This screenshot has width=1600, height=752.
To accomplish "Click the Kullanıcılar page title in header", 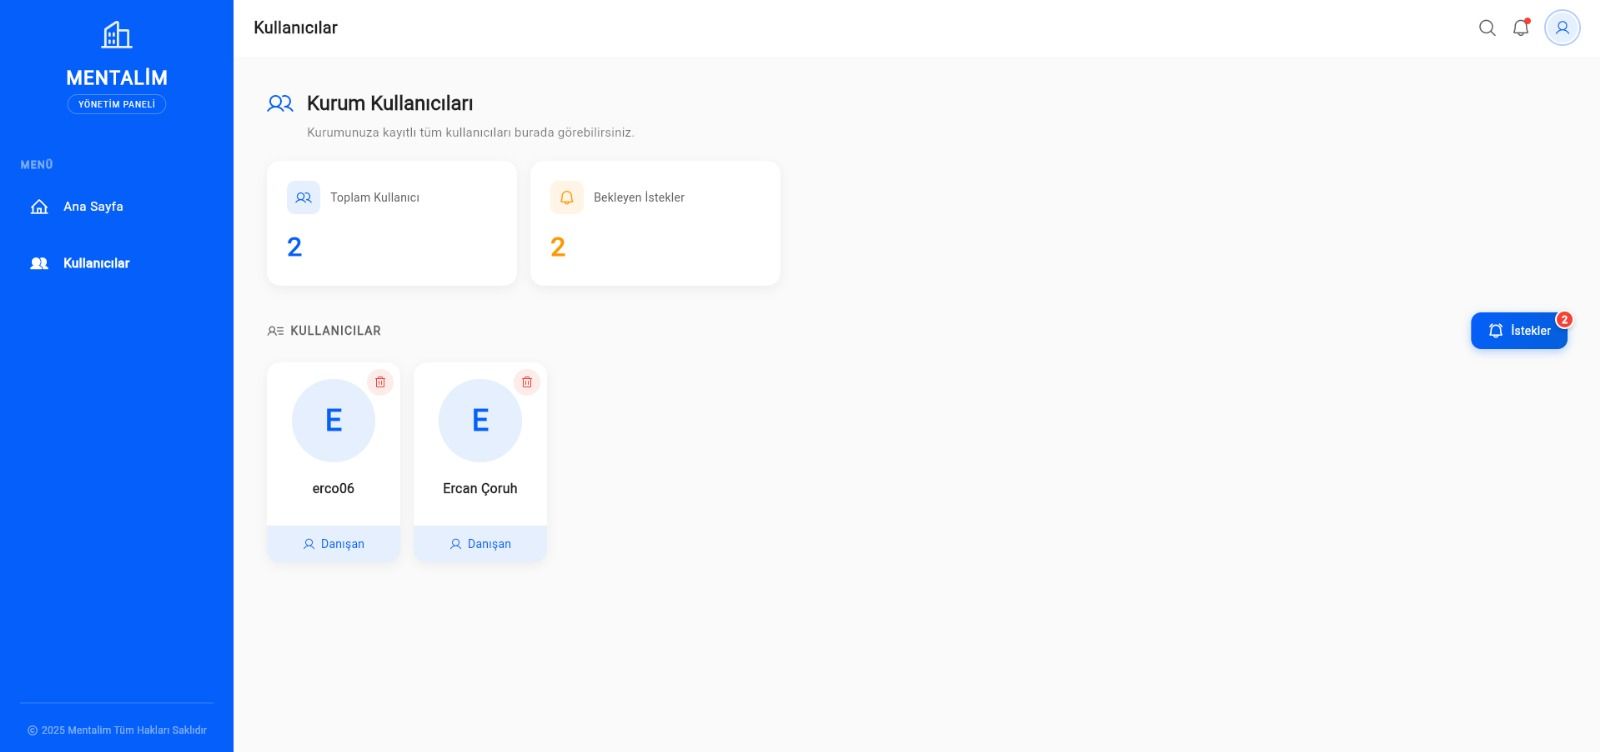I will tap(296, 28).
